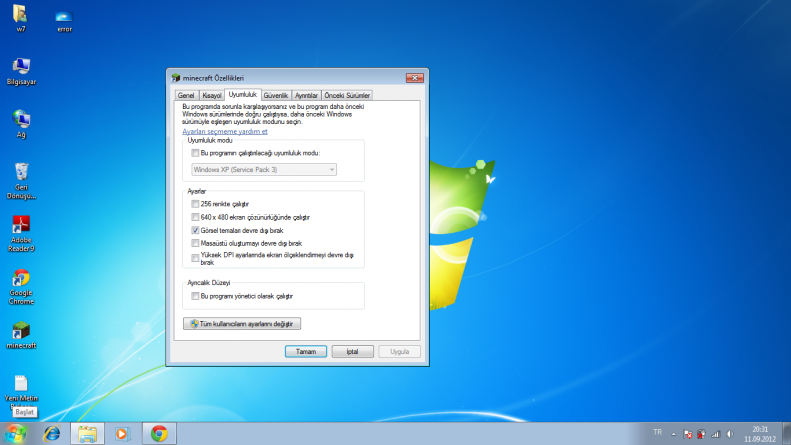This screenshot has height=445, width=791.
Task: Switch to the Kısayol tab
Action: (x=211, y=95)
